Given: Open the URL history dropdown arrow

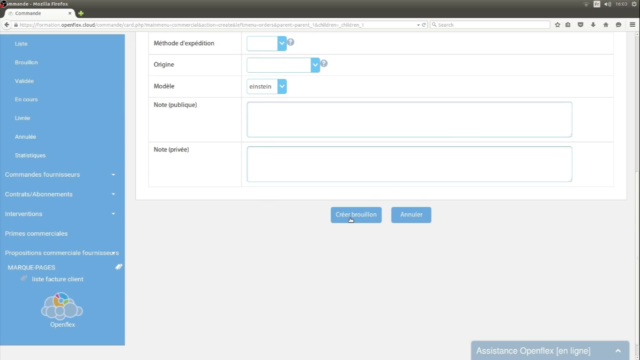Looking at the screenshot, I should [418, 25].
